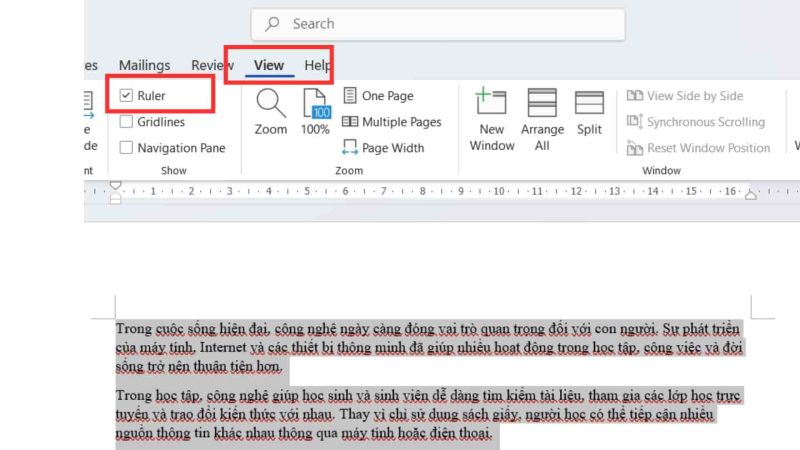800x450 pixels.
Task: Open a New Window
Action: 492,120
